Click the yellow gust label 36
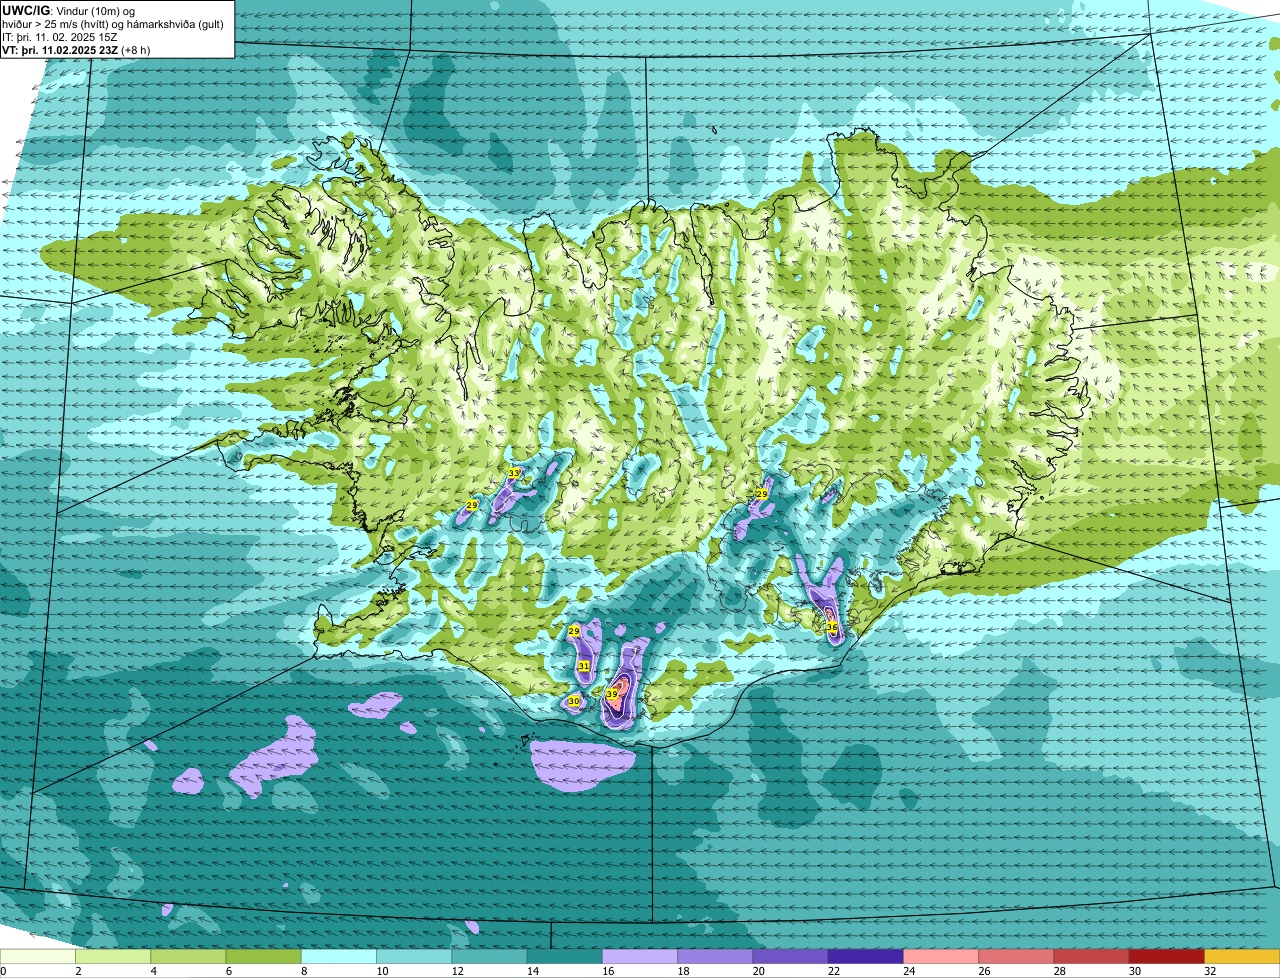 click(x=832, y=627)
